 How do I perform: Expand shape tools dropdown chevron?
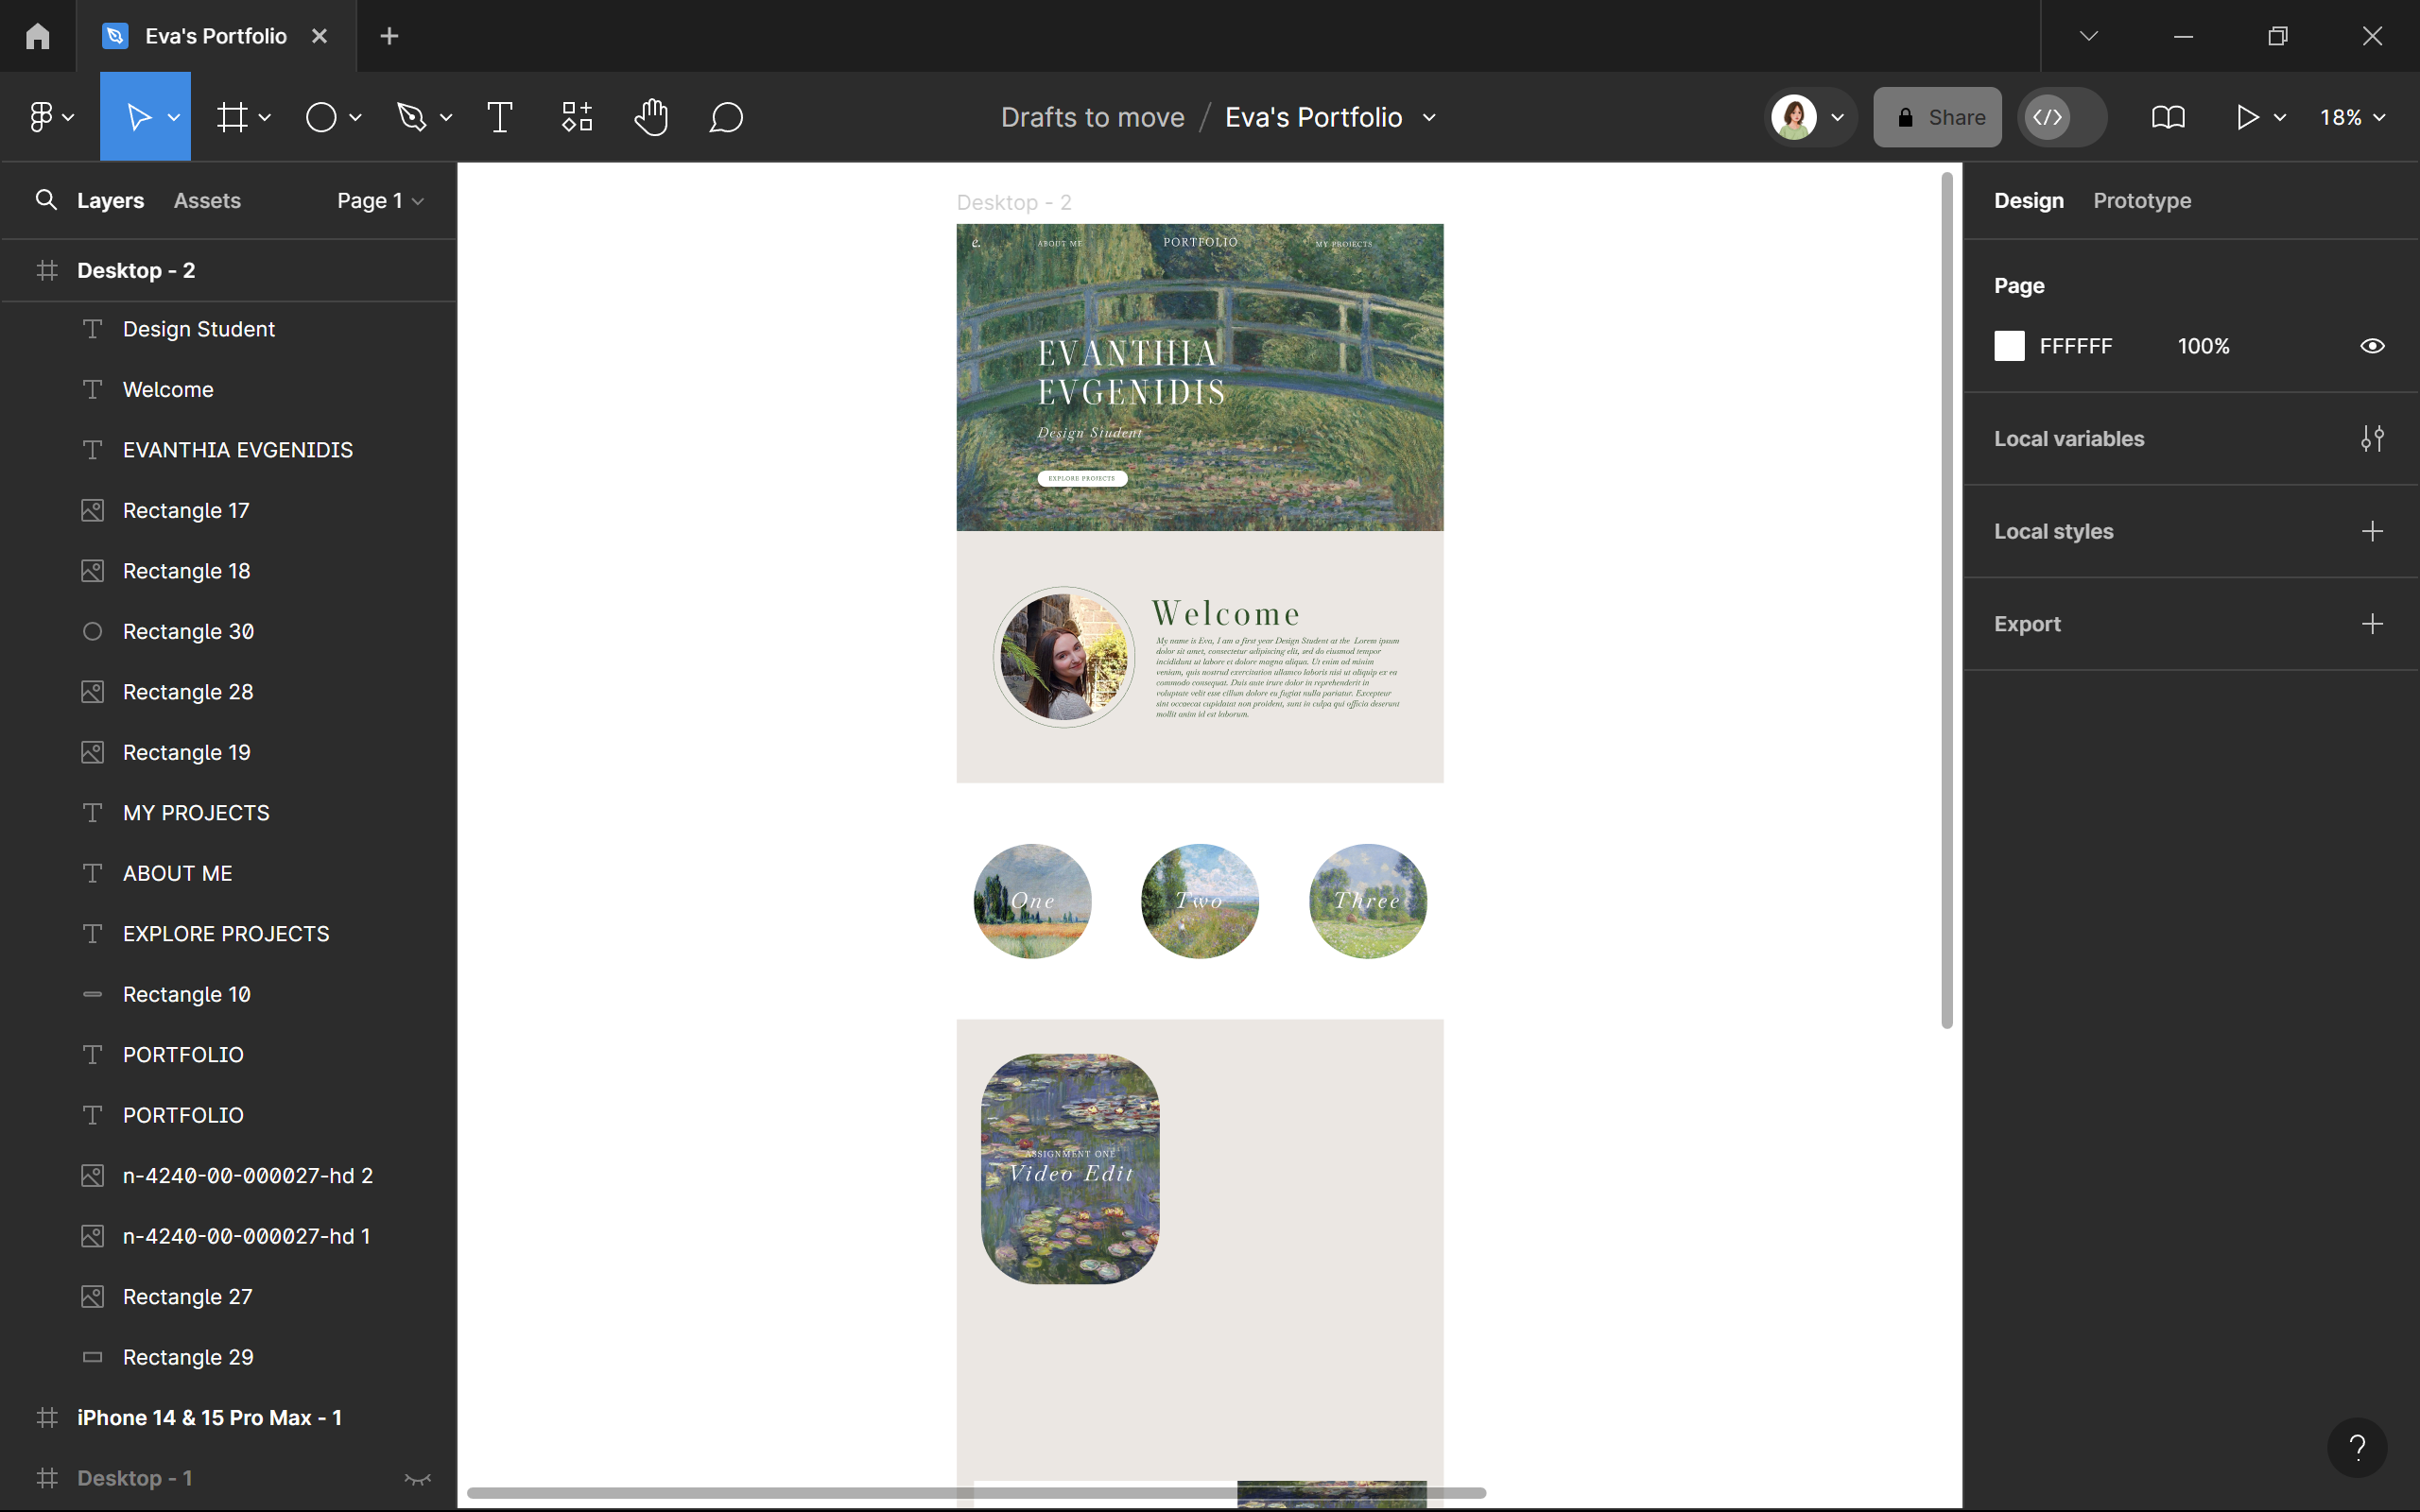tap(355, 117)
